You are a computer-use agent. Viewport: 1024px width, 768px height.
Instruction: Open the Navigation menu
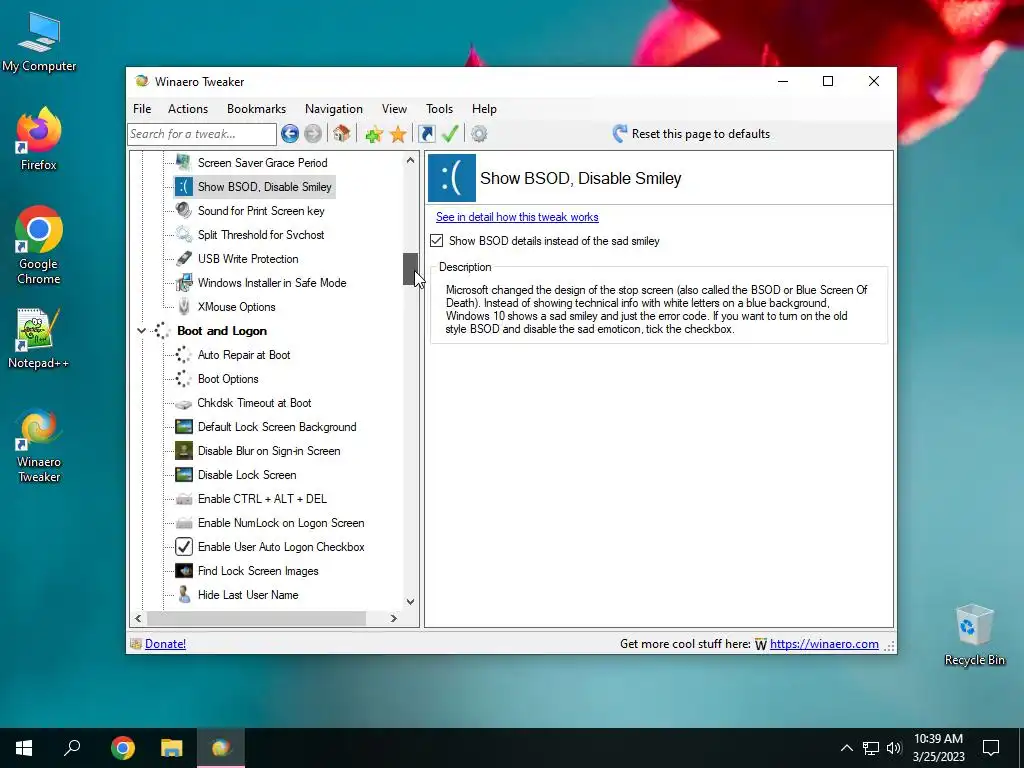point(334,108)
